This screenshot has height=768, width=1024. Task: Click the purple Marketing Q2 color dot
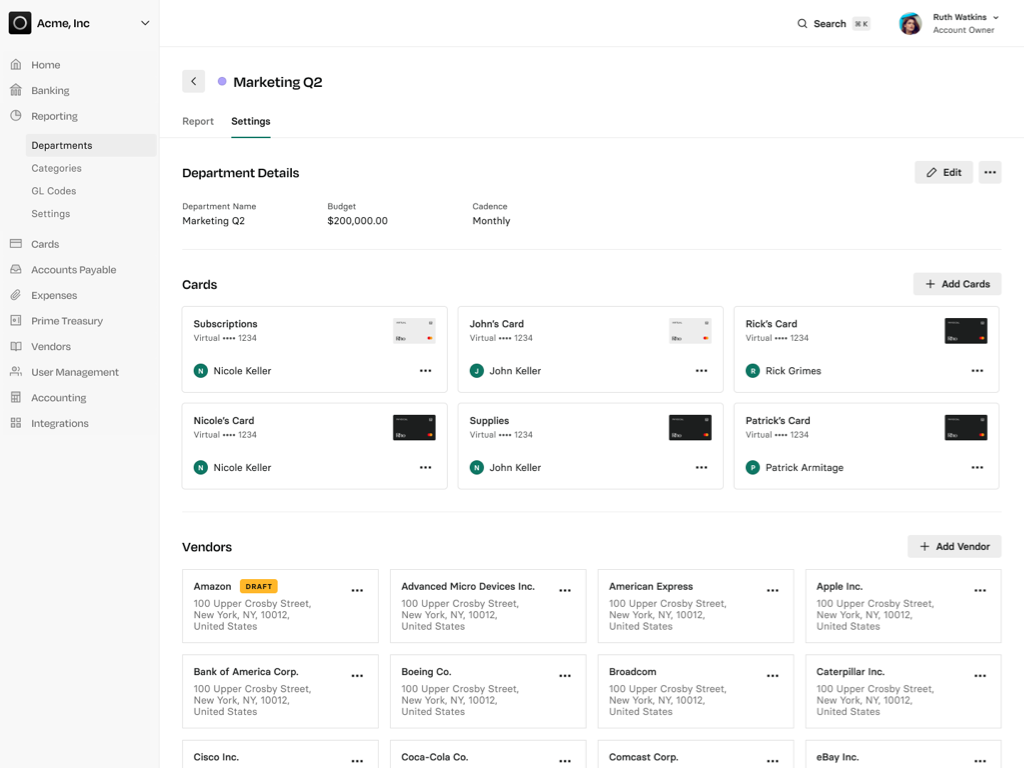coord(222,82)
